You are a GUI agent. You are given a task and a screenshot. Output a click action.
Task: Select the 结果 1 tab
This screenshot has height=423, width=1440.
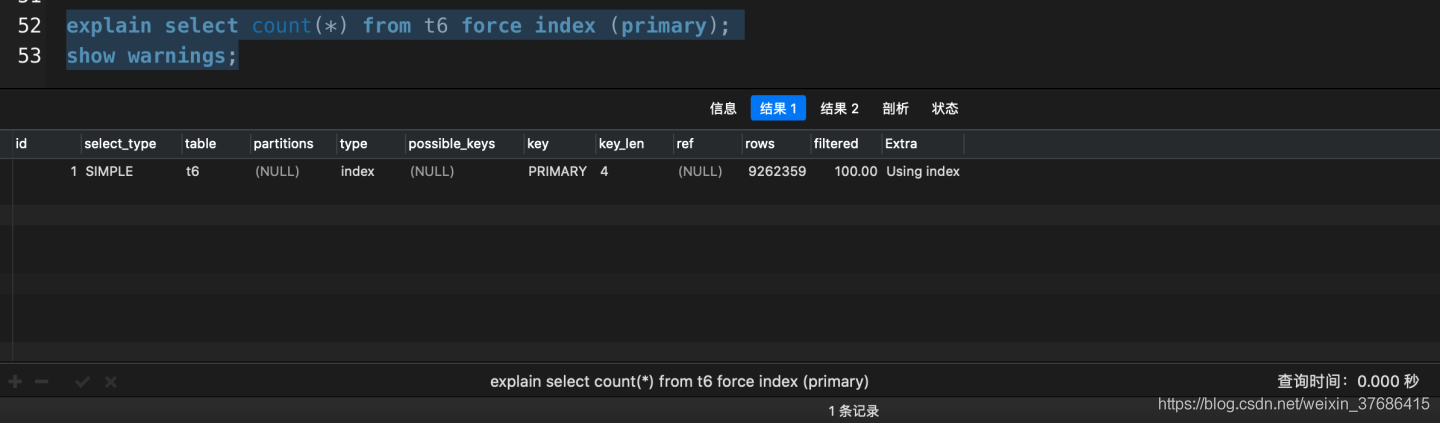pyautogui.click(x=778, y=109)
